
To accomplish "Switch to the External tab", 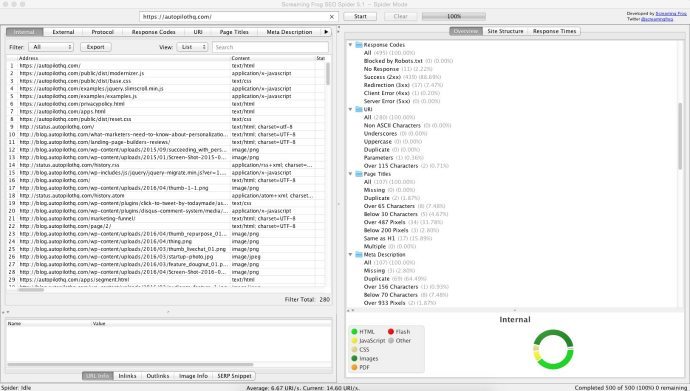I will point(63,32).
